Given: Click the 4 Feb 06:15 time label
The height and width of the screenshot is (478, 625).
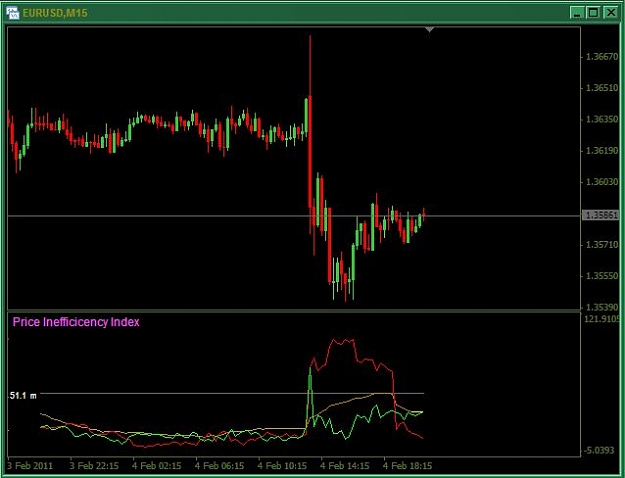Looking at the screenshot, I should [219, 465].
